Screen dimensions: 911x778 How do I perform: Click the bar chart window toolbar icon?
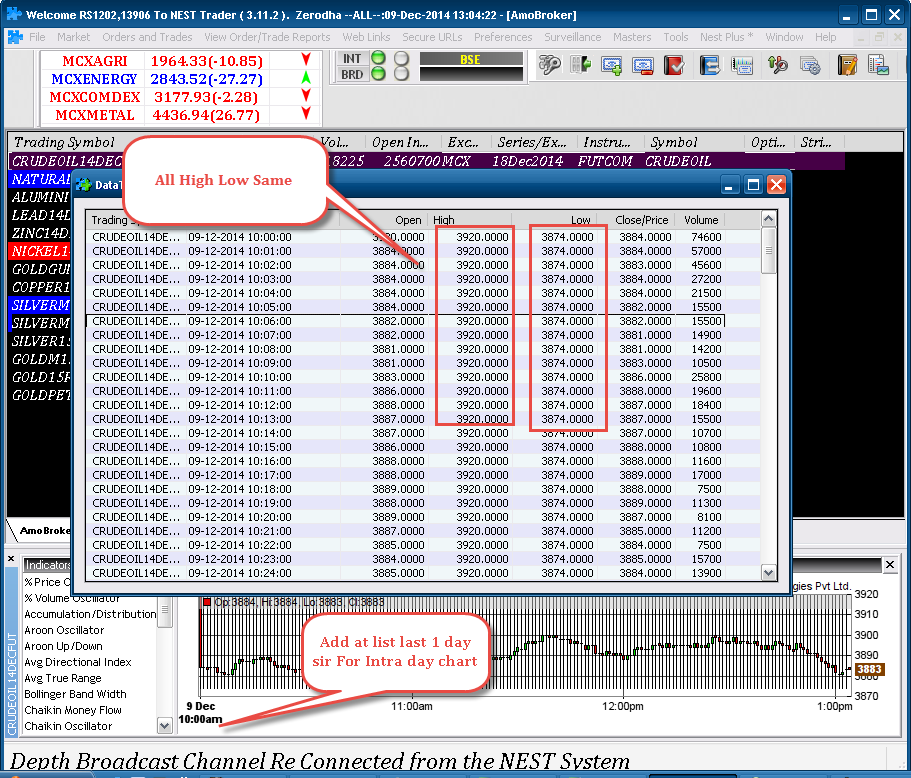(x=742, y=65)
